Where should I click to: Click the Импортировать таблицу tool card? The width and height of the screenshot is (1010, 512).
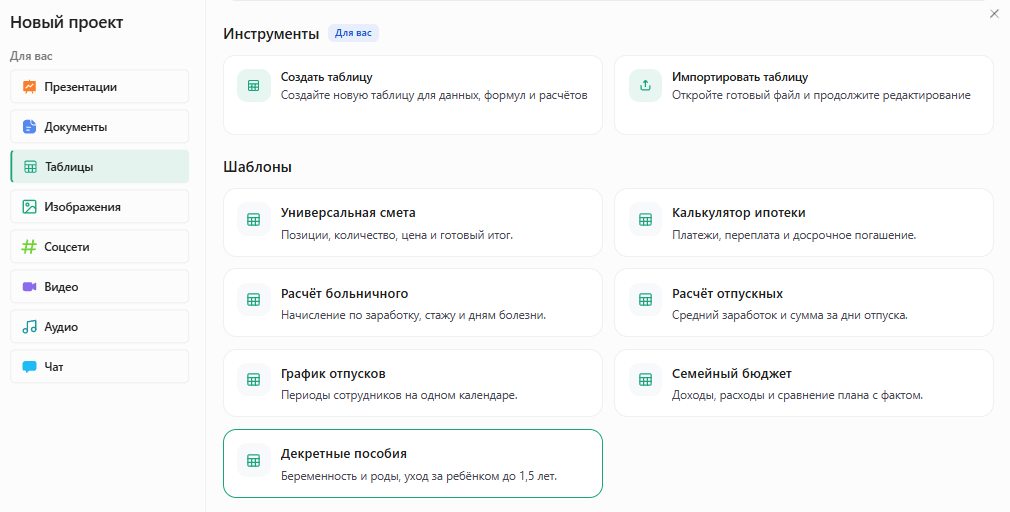pos(804,95)
